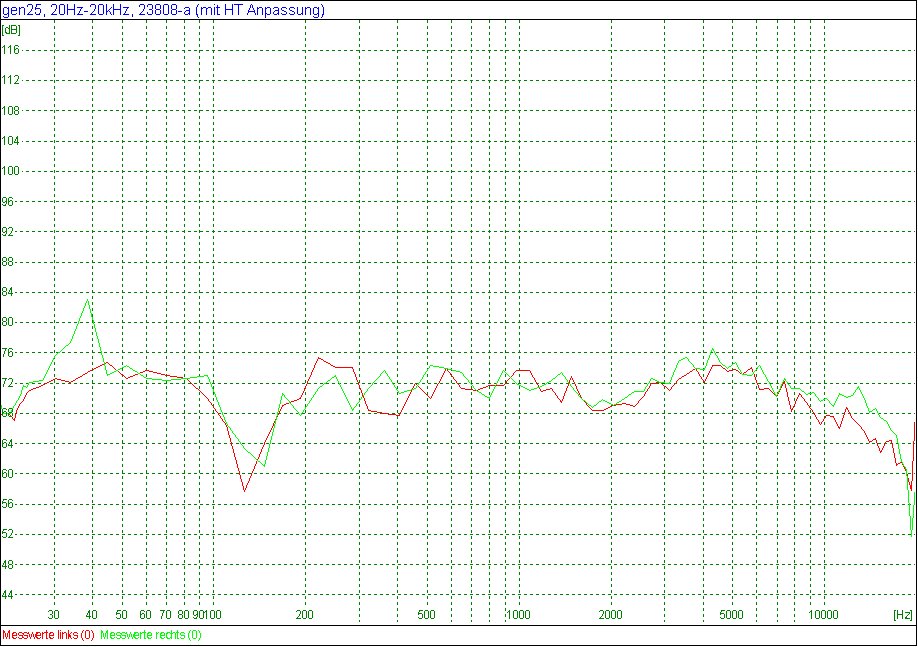Click the [dB] axis unit label
Image resolution: width=918 pixels, height=647 pixels.
[x=11, y=30]
